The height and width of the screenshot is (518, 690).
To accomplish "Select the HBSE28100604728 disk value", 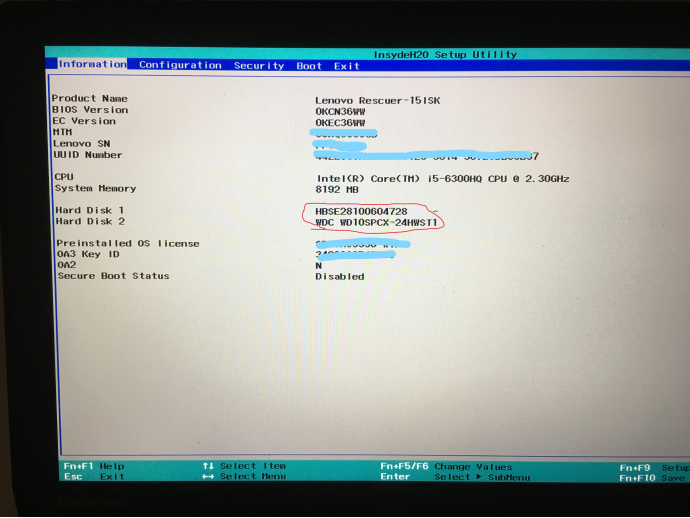I will point(361,211).
